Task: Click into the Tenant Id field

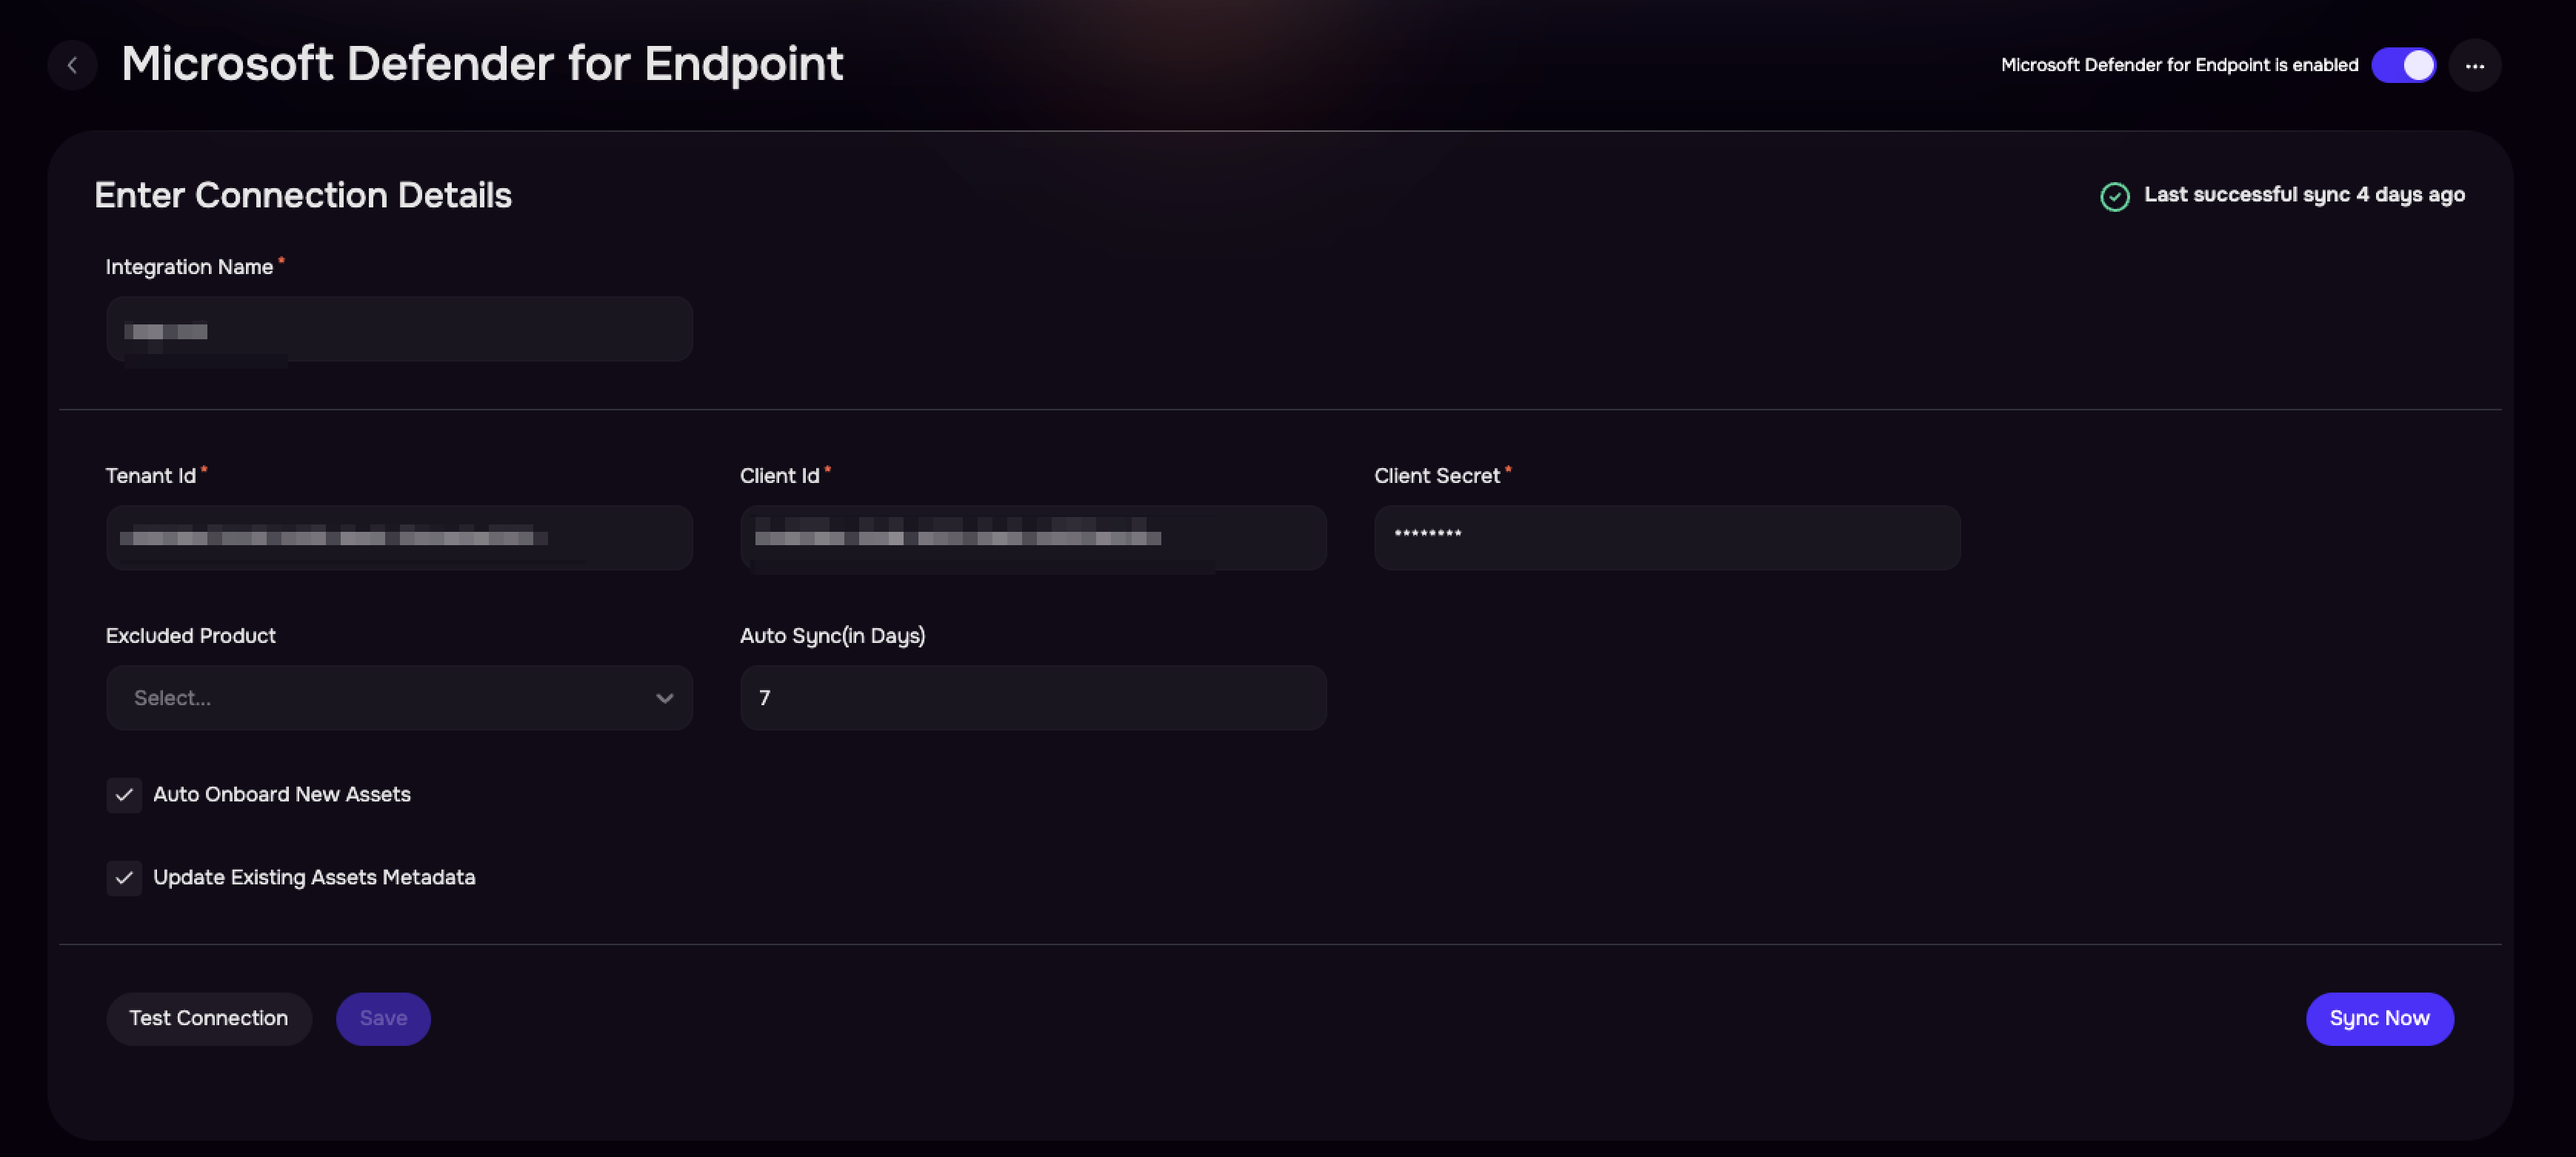Action: click(x=399, y=538)
